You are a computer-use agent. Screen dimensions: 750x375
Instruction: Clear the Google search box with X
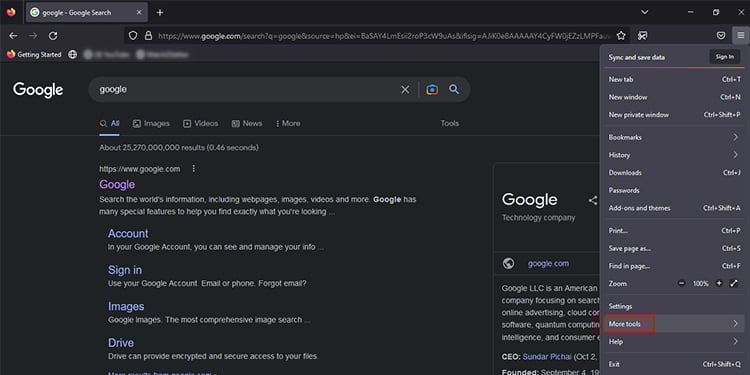click(x=405, y=89)
